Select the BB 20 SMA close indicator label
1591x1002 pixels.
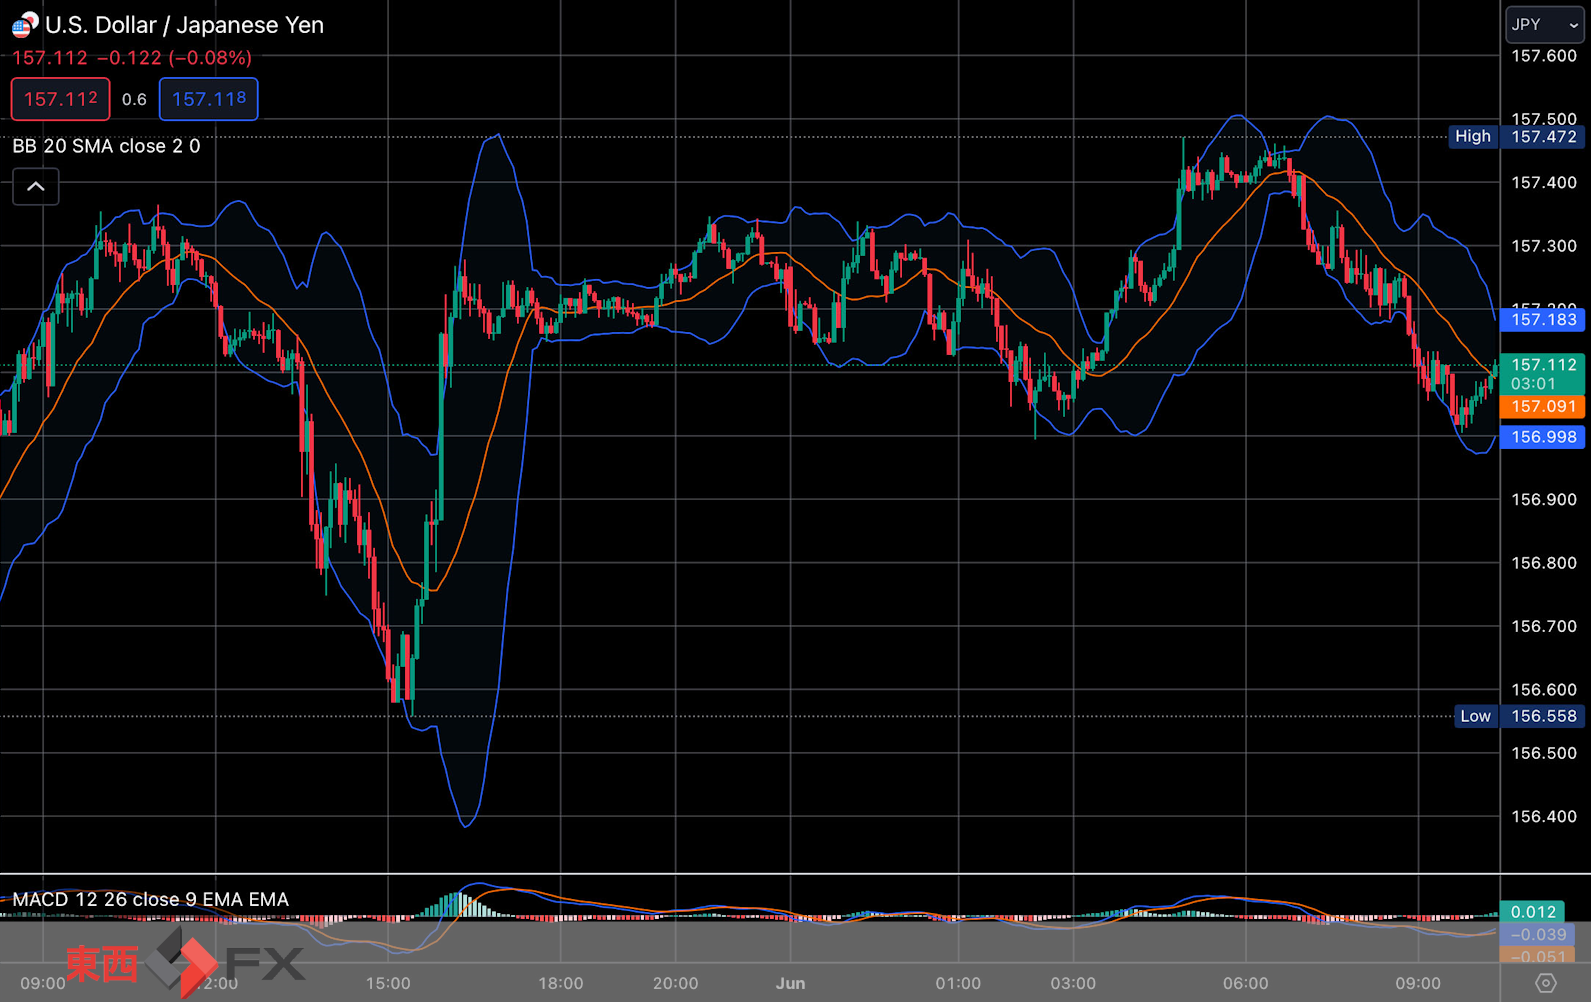point(106,146)
